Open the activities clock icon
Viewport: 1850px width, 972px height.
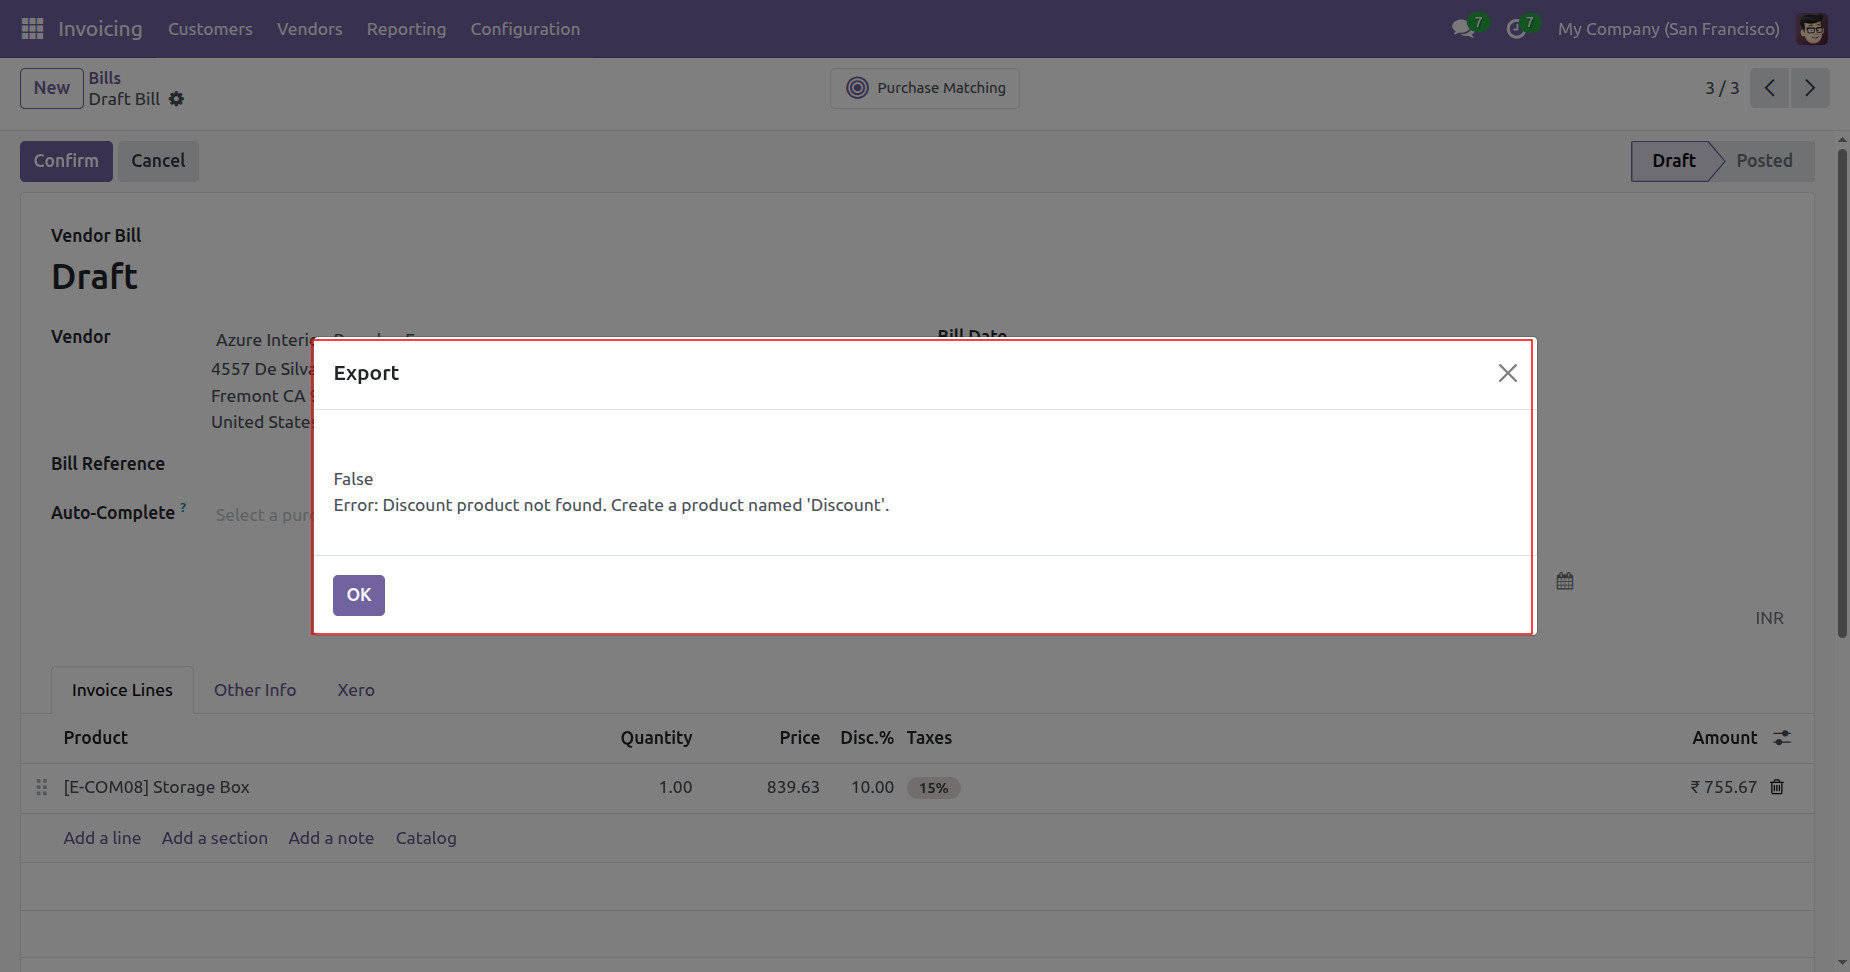click(x=1516, y=29)
